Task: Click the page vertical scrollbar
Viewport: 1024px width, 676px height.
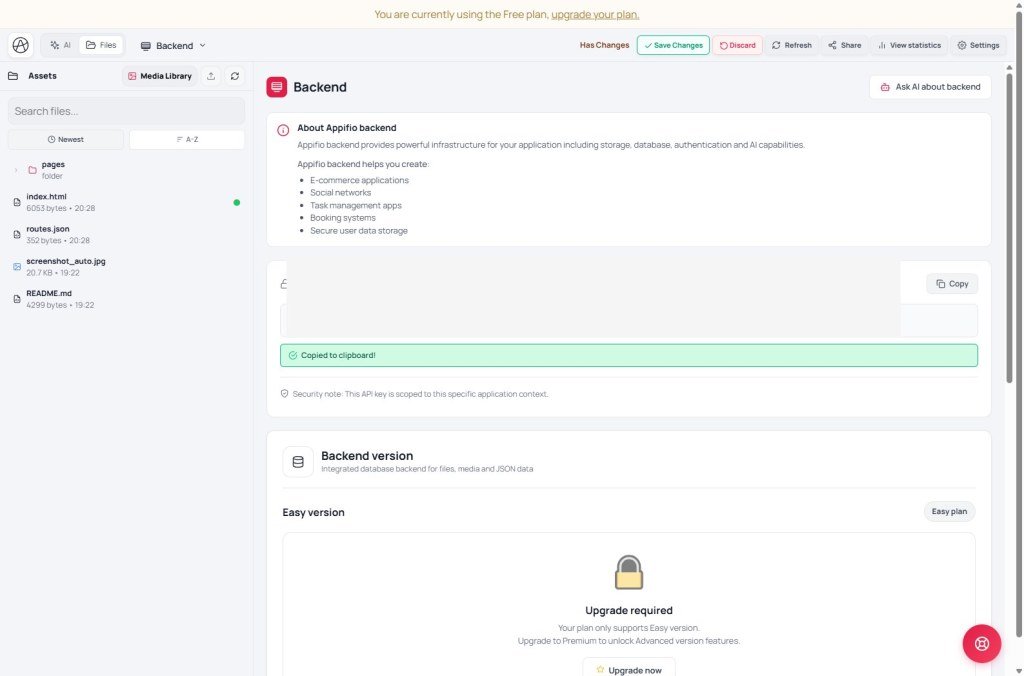Action: pyautogui.click(x=1019, y=325)
